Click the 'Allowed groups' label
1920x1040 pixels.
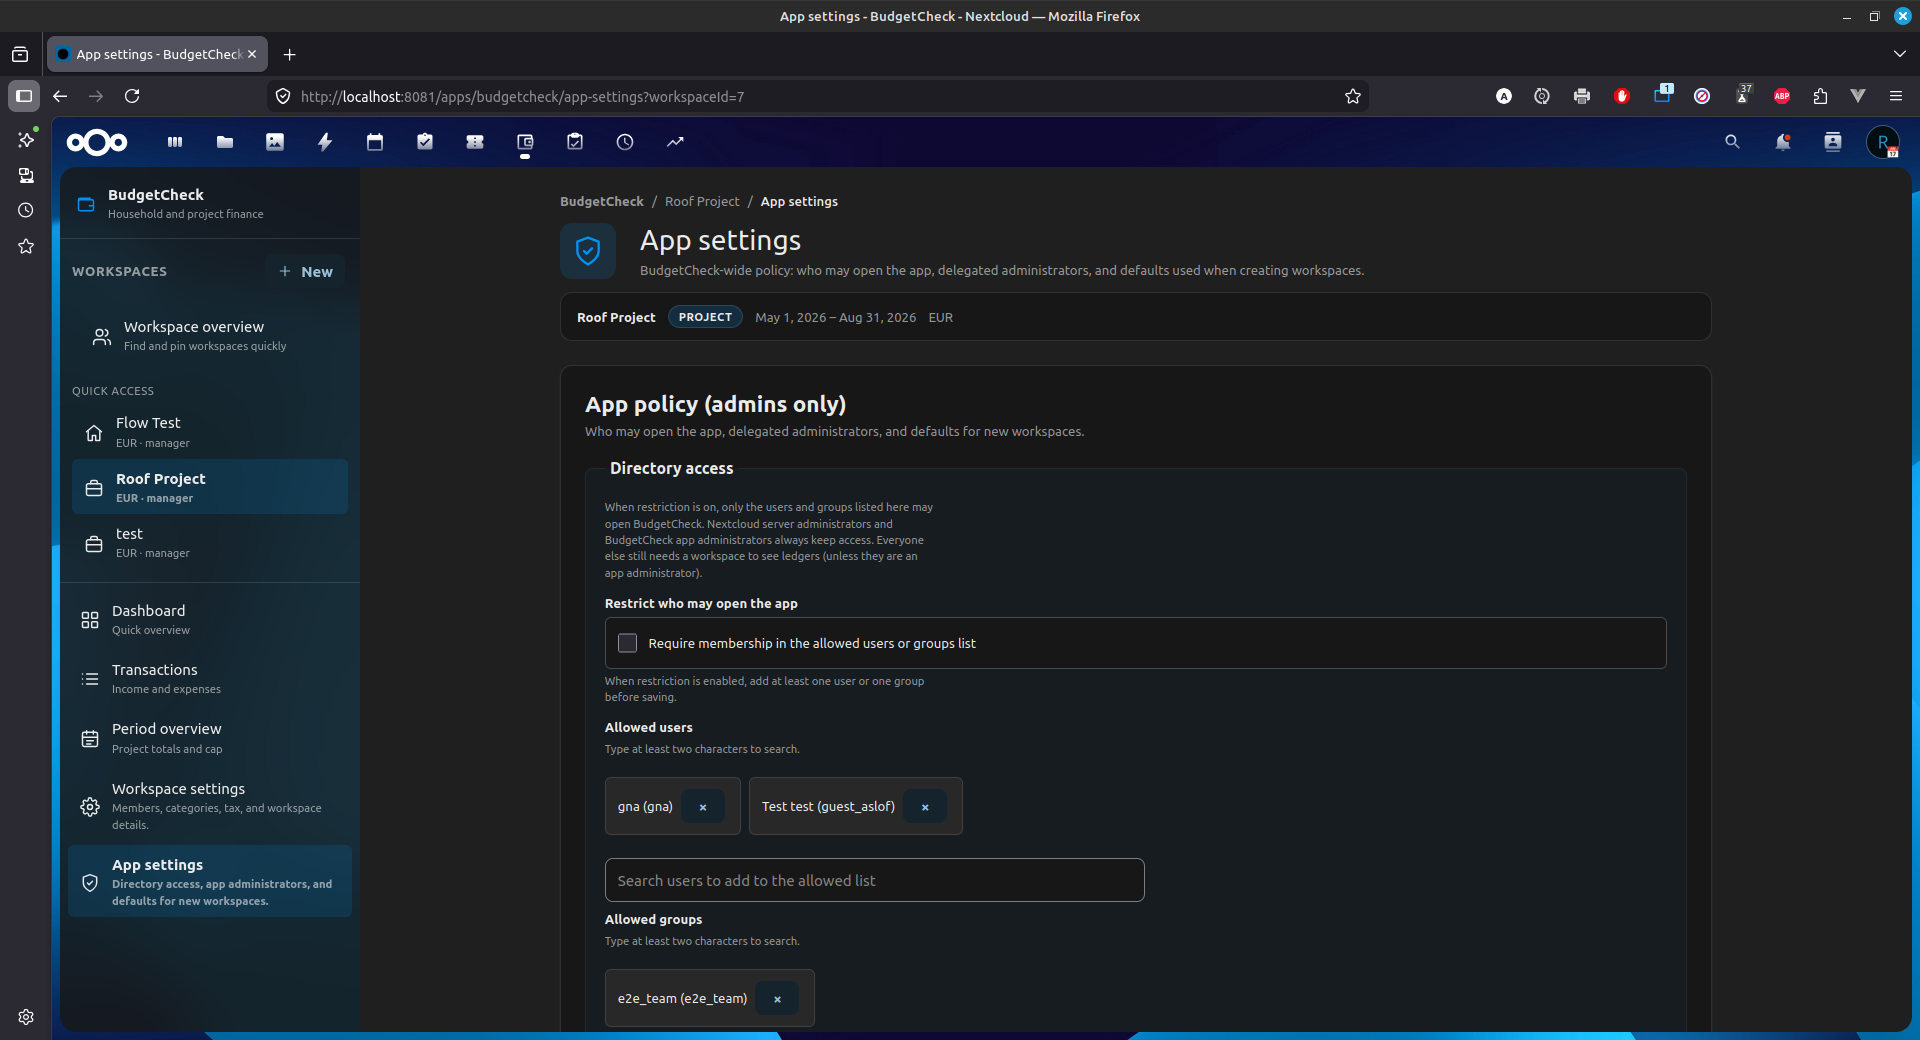point(653,919)
